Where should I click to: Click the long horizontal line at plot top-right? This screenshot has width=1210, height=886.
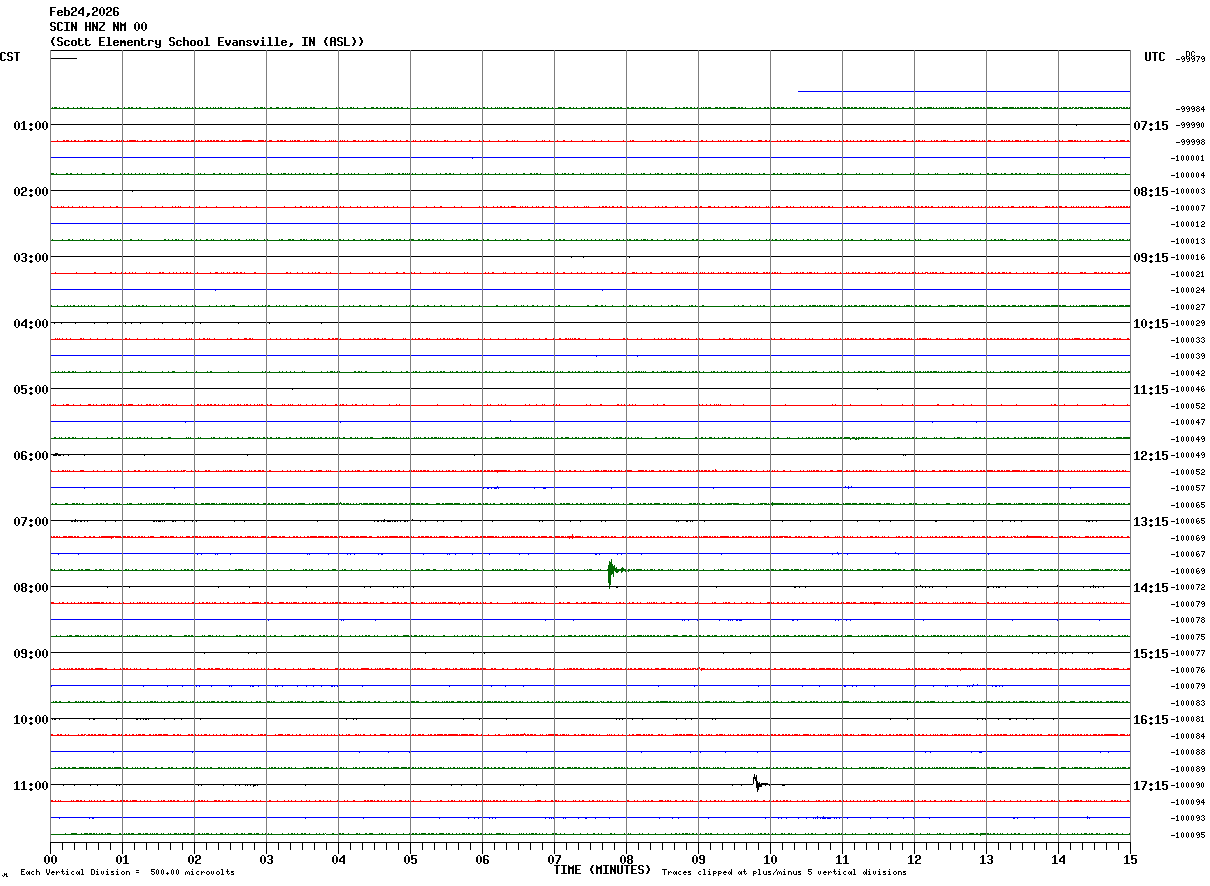[963, 92]
